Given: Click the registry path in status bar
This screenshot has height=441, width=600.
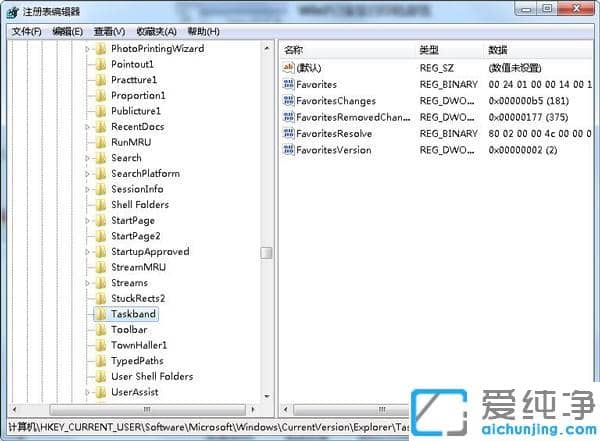Looking at the screenshot, I should click(x=209, y=427).
